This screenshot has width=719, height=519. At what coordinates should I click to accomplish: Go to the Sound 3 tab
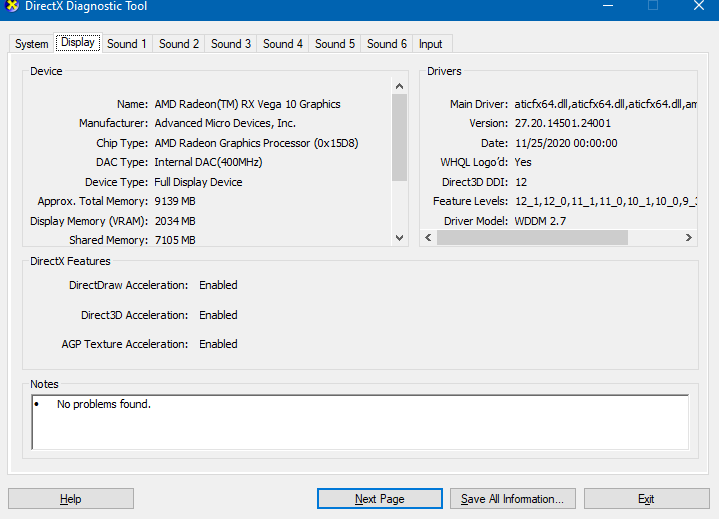coord(231,44)
